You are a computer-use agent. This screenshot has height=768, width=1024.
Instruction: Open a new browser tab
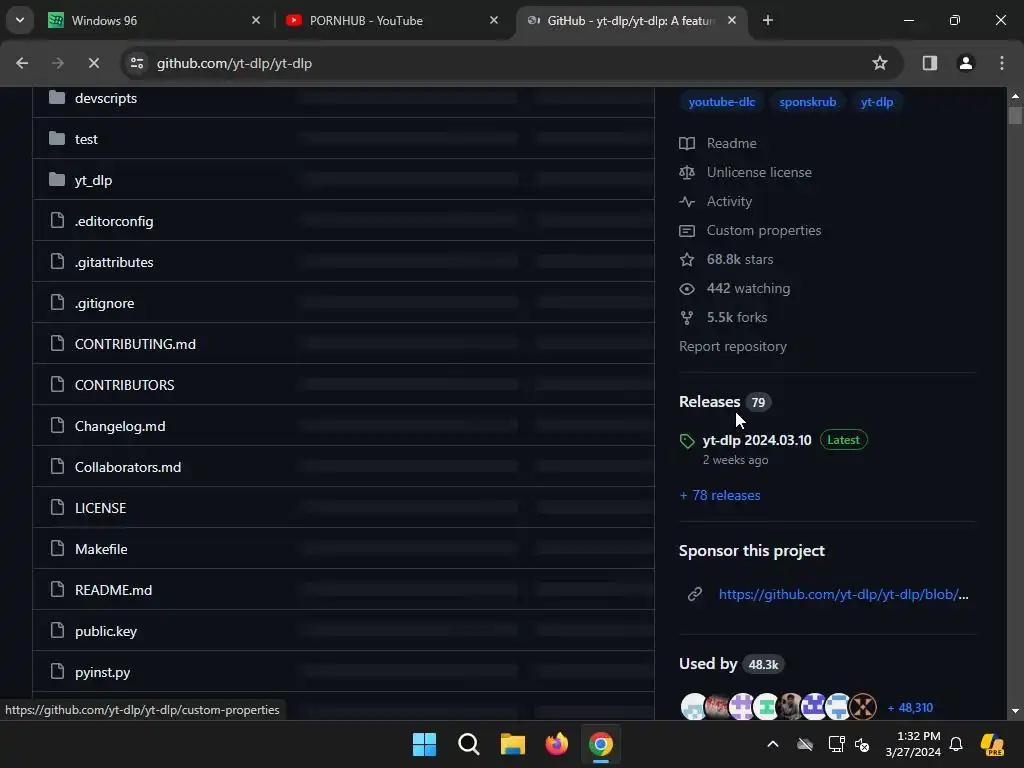[x=768, y=20]
